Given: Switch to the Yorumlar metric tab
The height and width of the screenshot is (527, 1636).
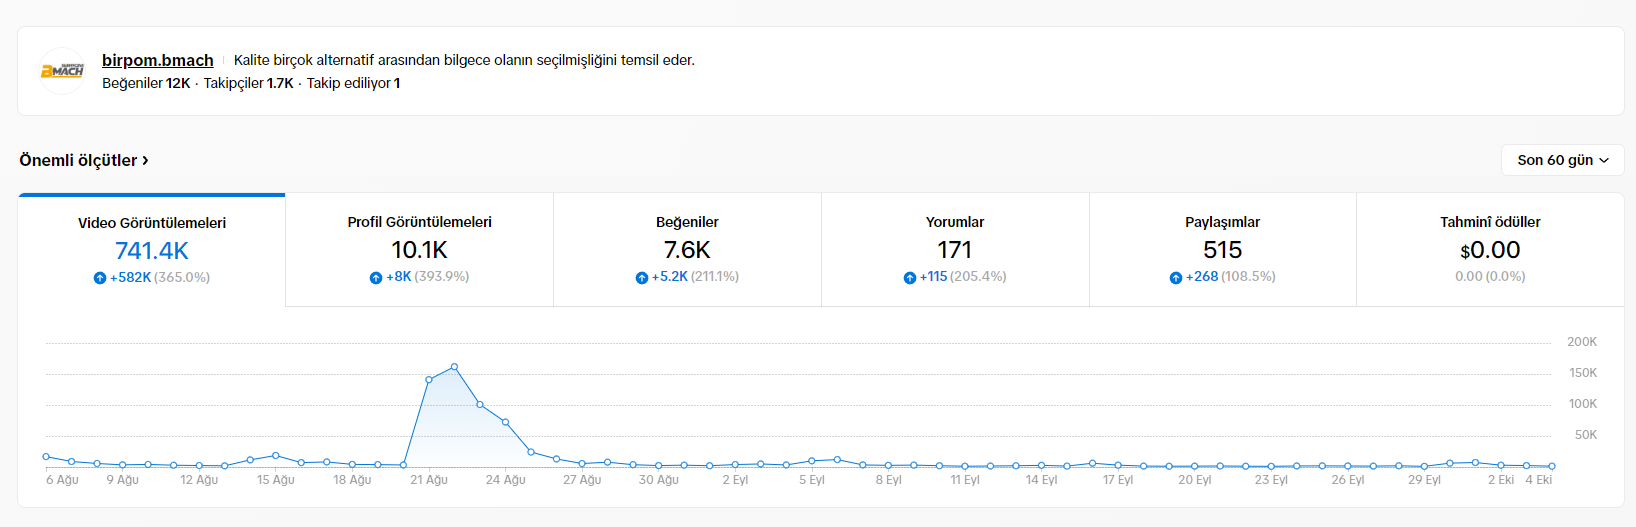Looking at the screenshot, I should pyautogui.click(x=955, y=250).
